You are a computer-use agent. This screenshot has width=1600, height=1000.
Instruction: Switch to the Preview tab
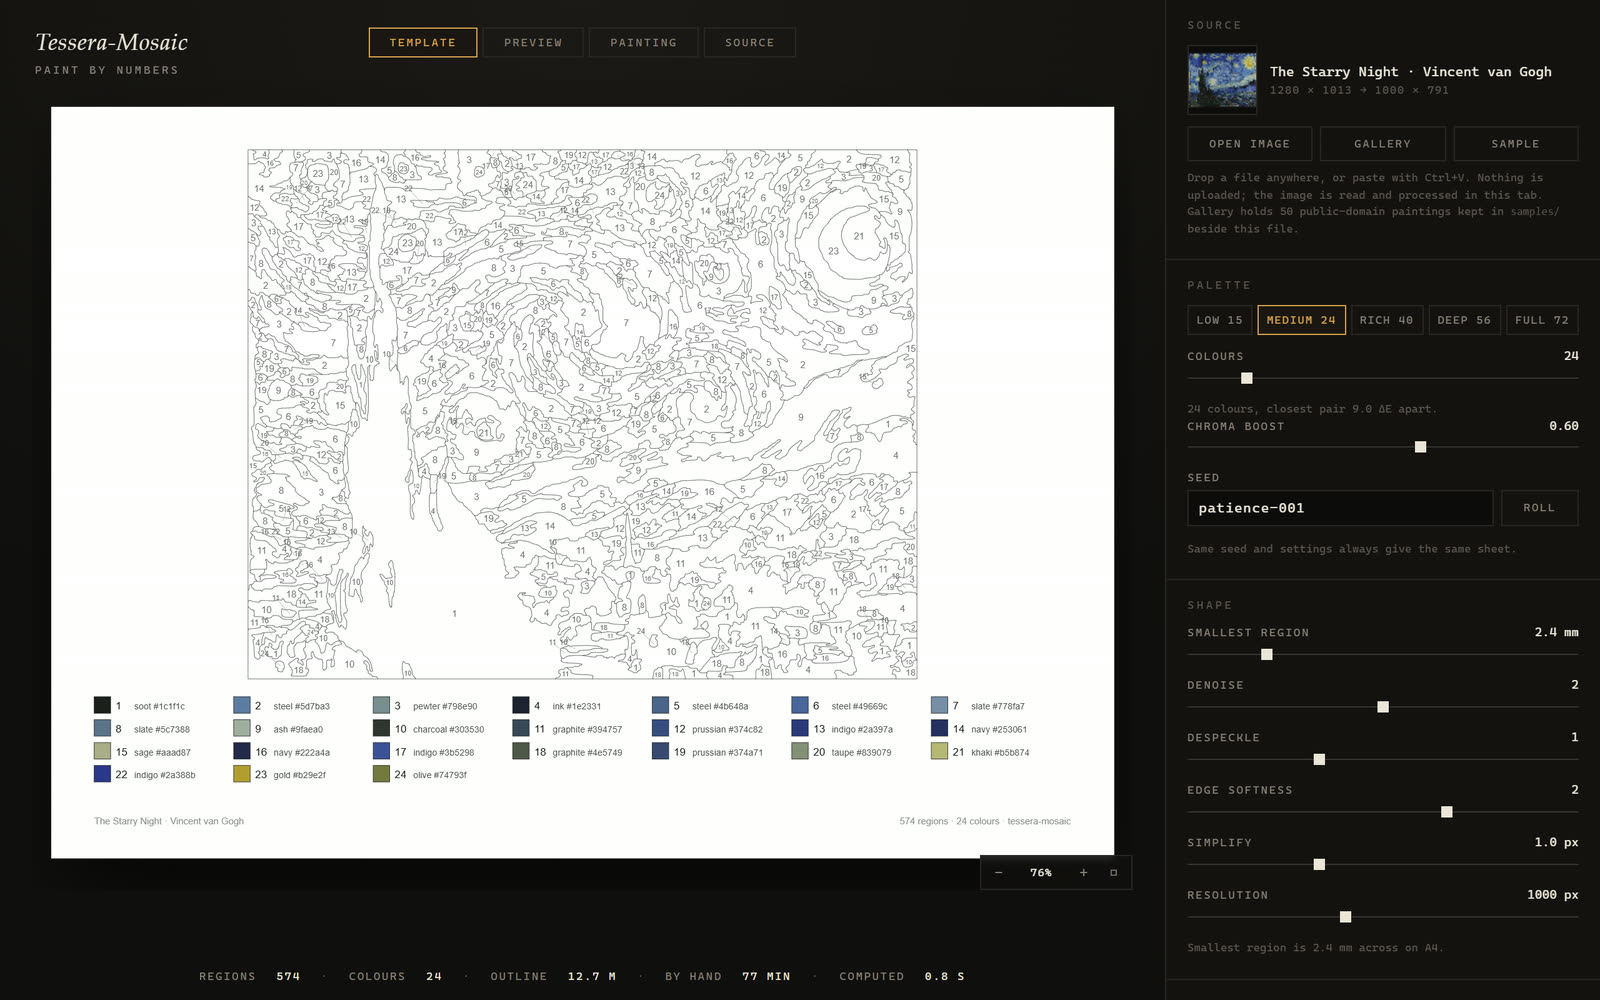[x=533, y=42]
